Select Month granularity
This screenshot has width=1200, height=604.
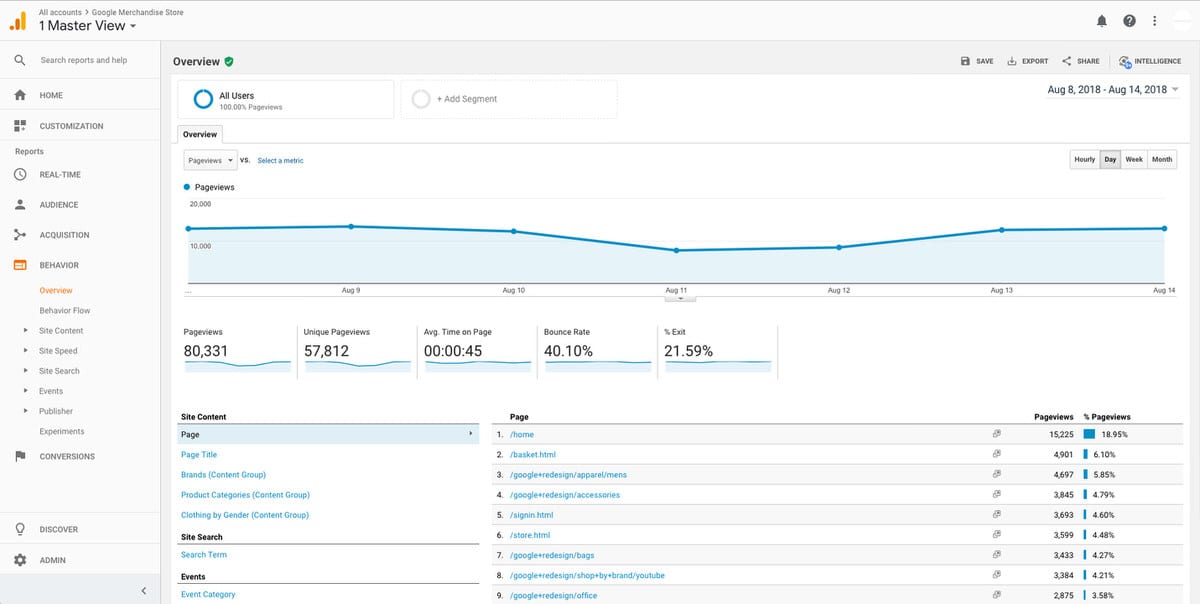coord(1161,159)
